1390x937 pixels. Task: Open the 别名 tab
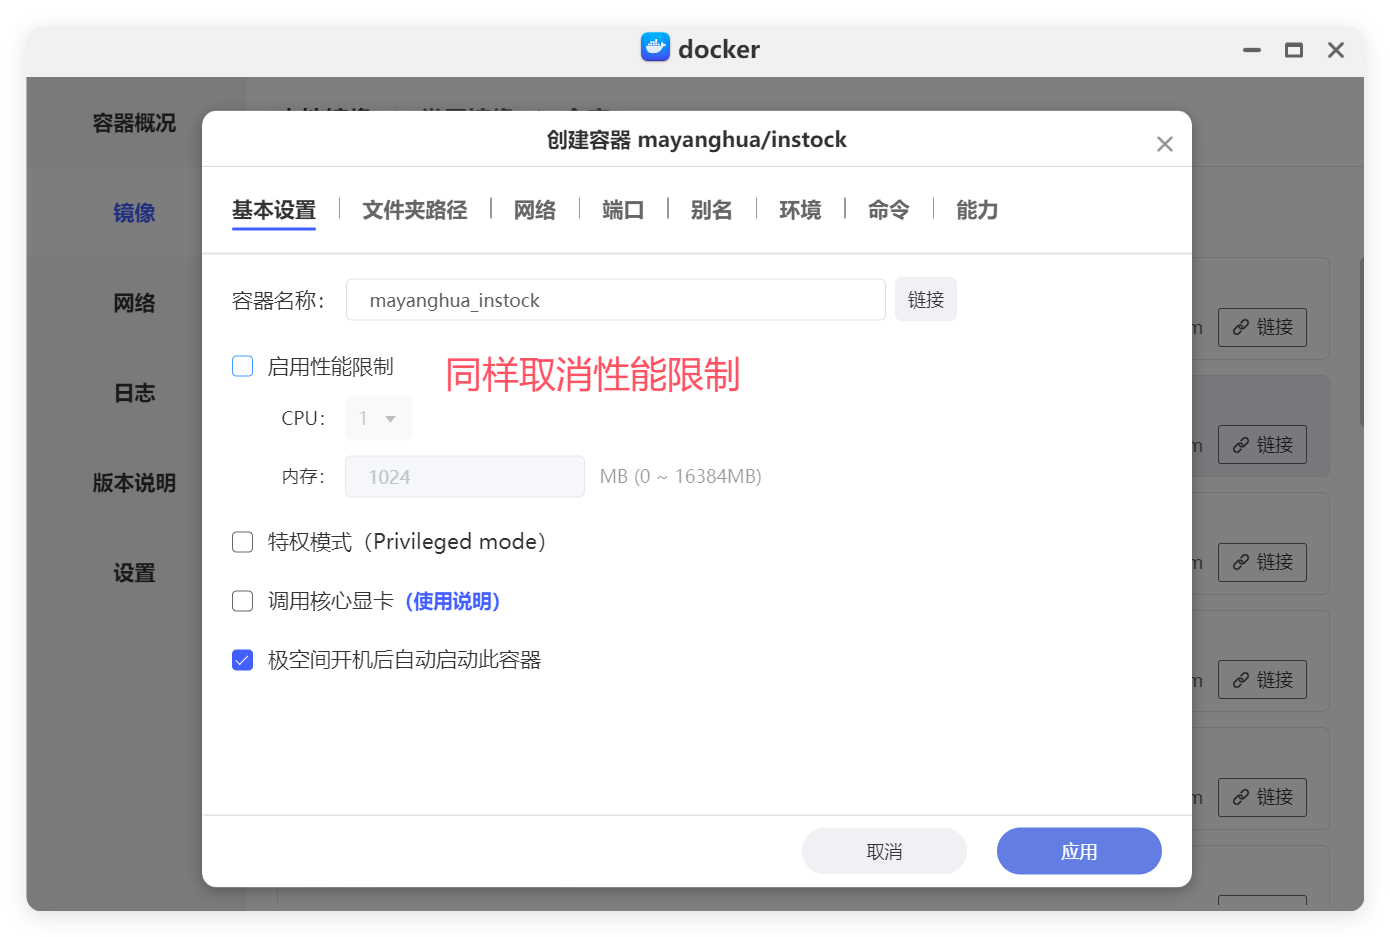711,210
